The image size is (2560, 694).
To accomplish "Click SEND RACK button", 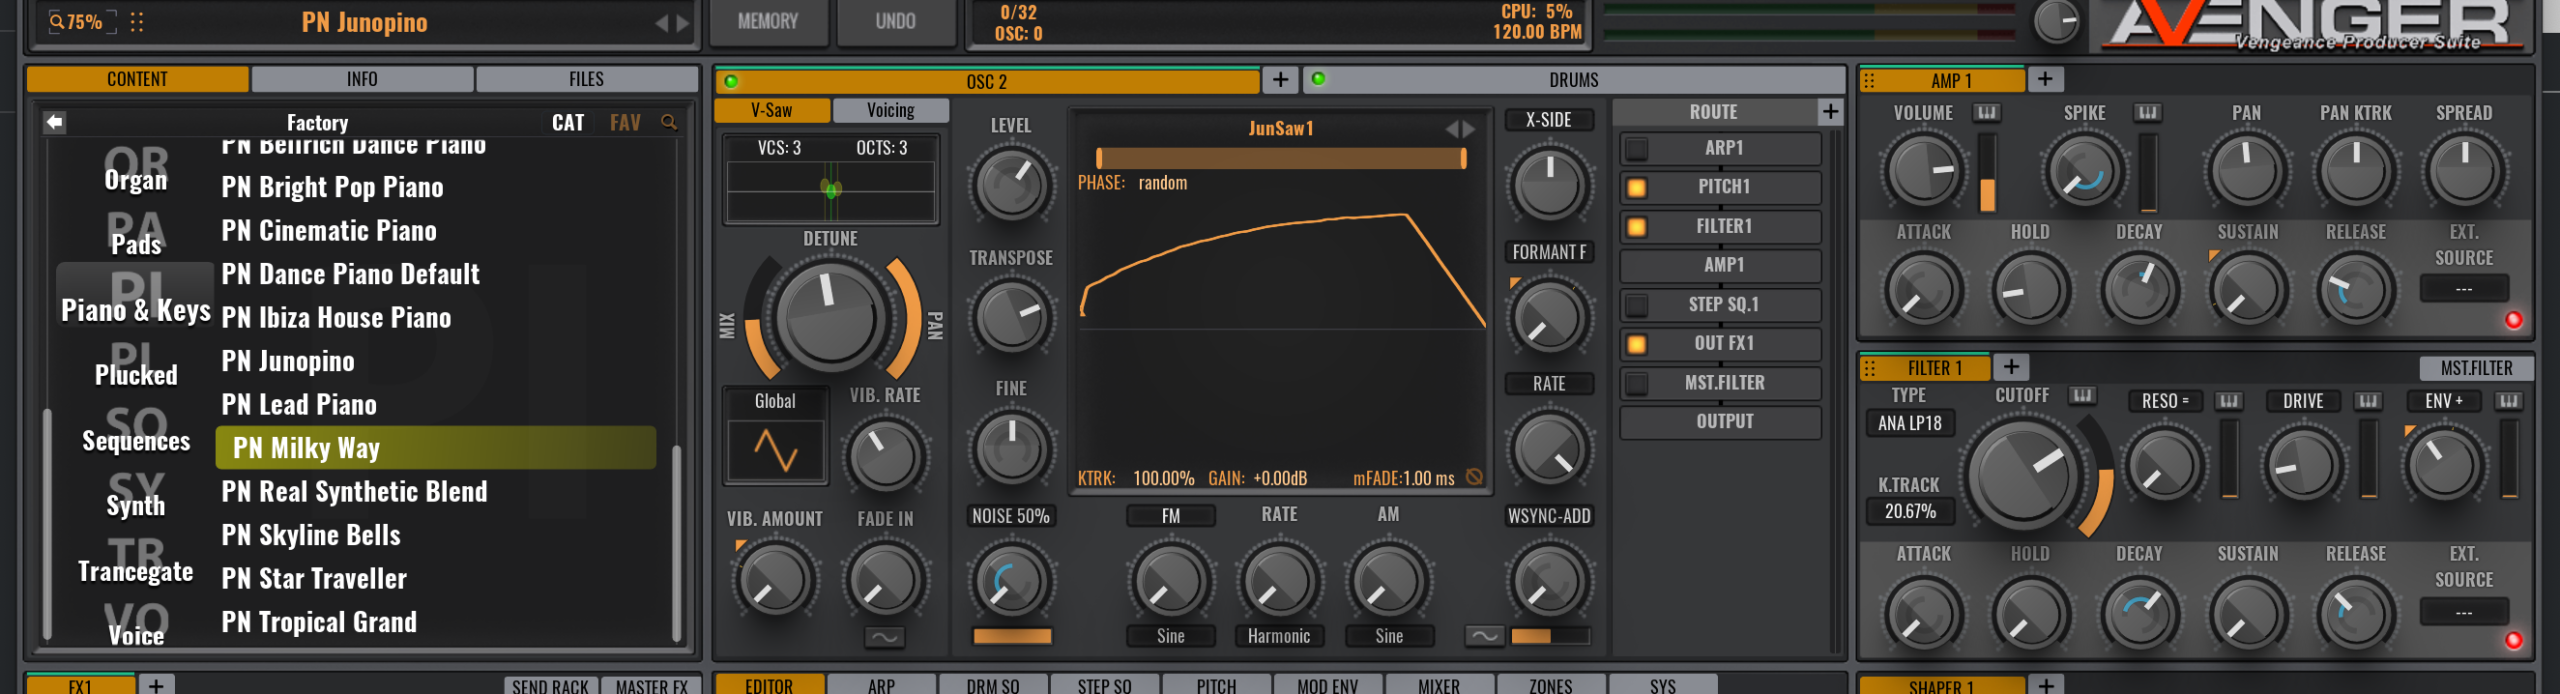I will tap(550, 686).
